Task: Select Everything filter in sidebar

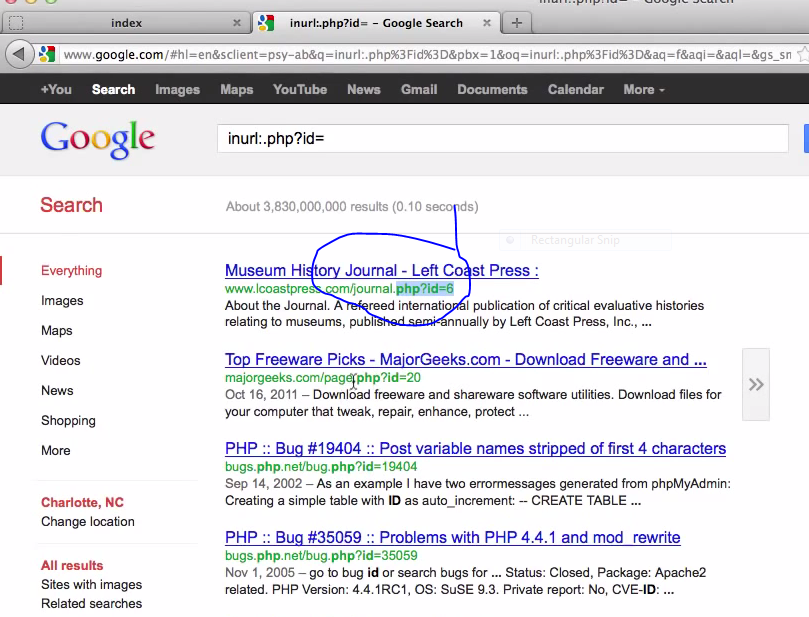Action: point(72,270)
